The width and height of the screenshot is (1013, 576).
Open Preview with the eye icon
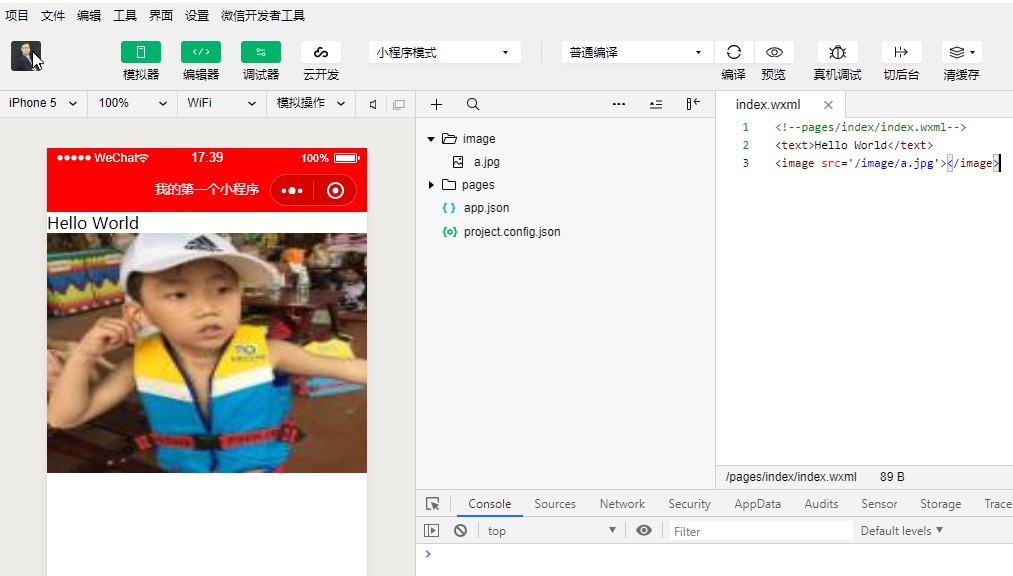tap(773, 52)
